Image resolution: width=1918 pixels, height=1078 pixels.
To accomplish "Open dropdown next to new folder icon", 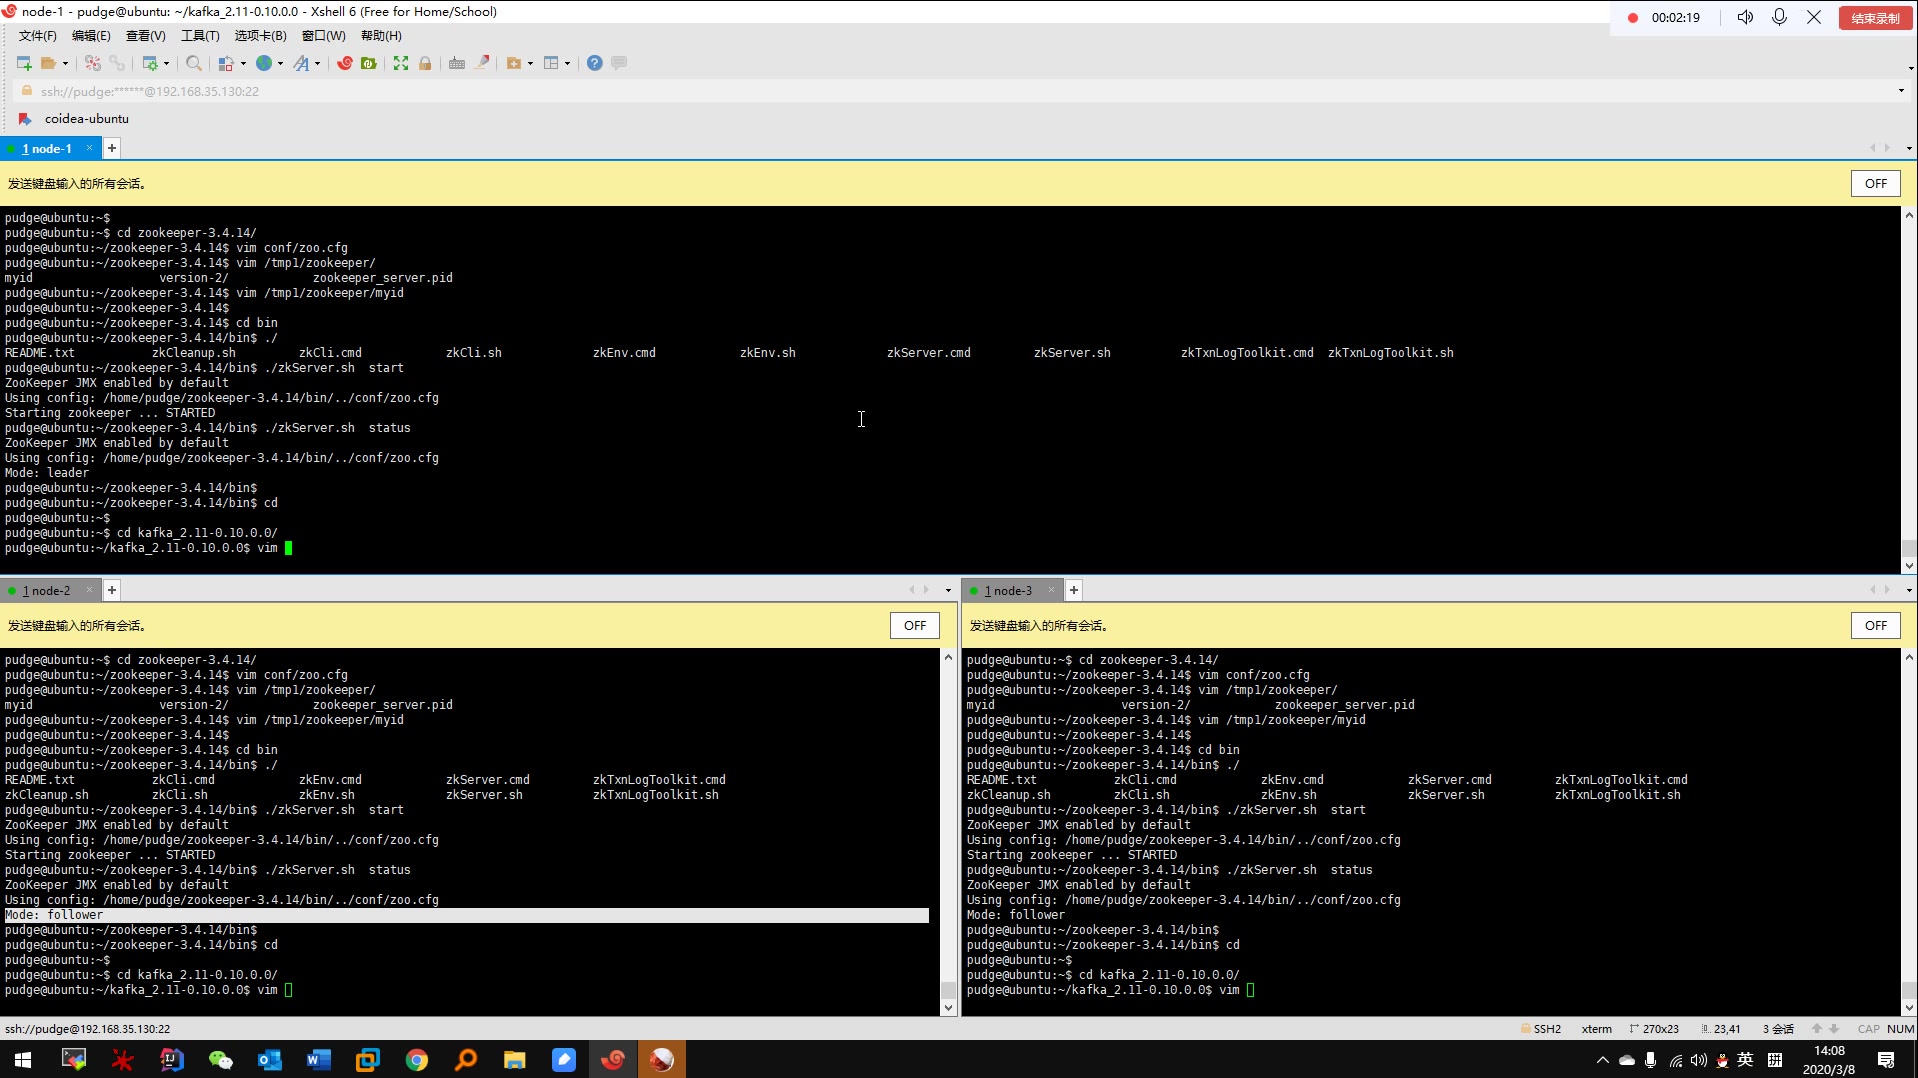I will point(530,63).
